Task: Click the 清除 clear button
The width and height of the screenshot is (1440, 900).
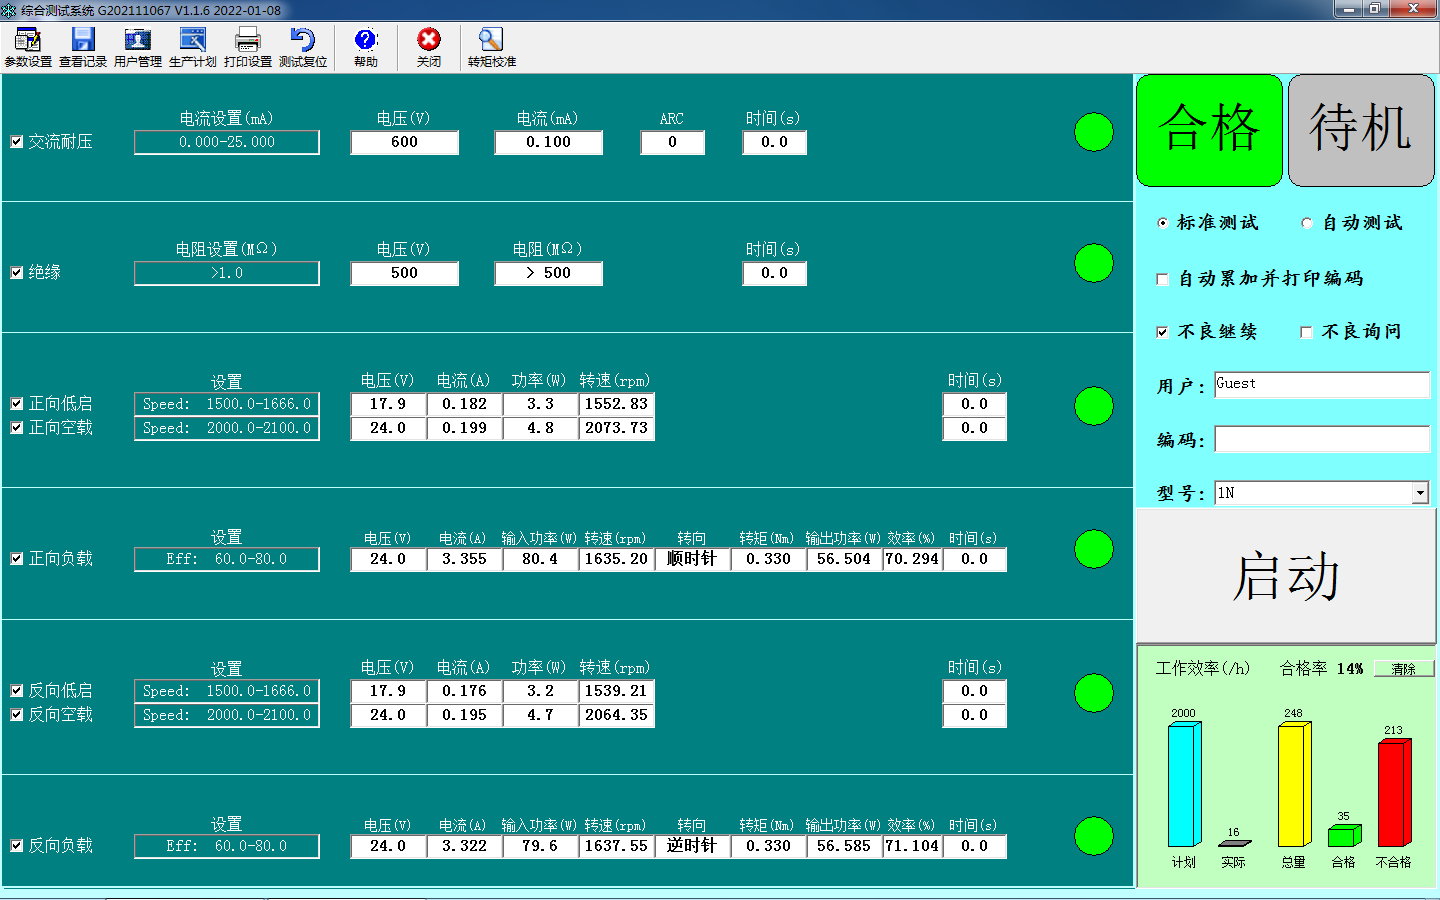Action: [1403, 669]
